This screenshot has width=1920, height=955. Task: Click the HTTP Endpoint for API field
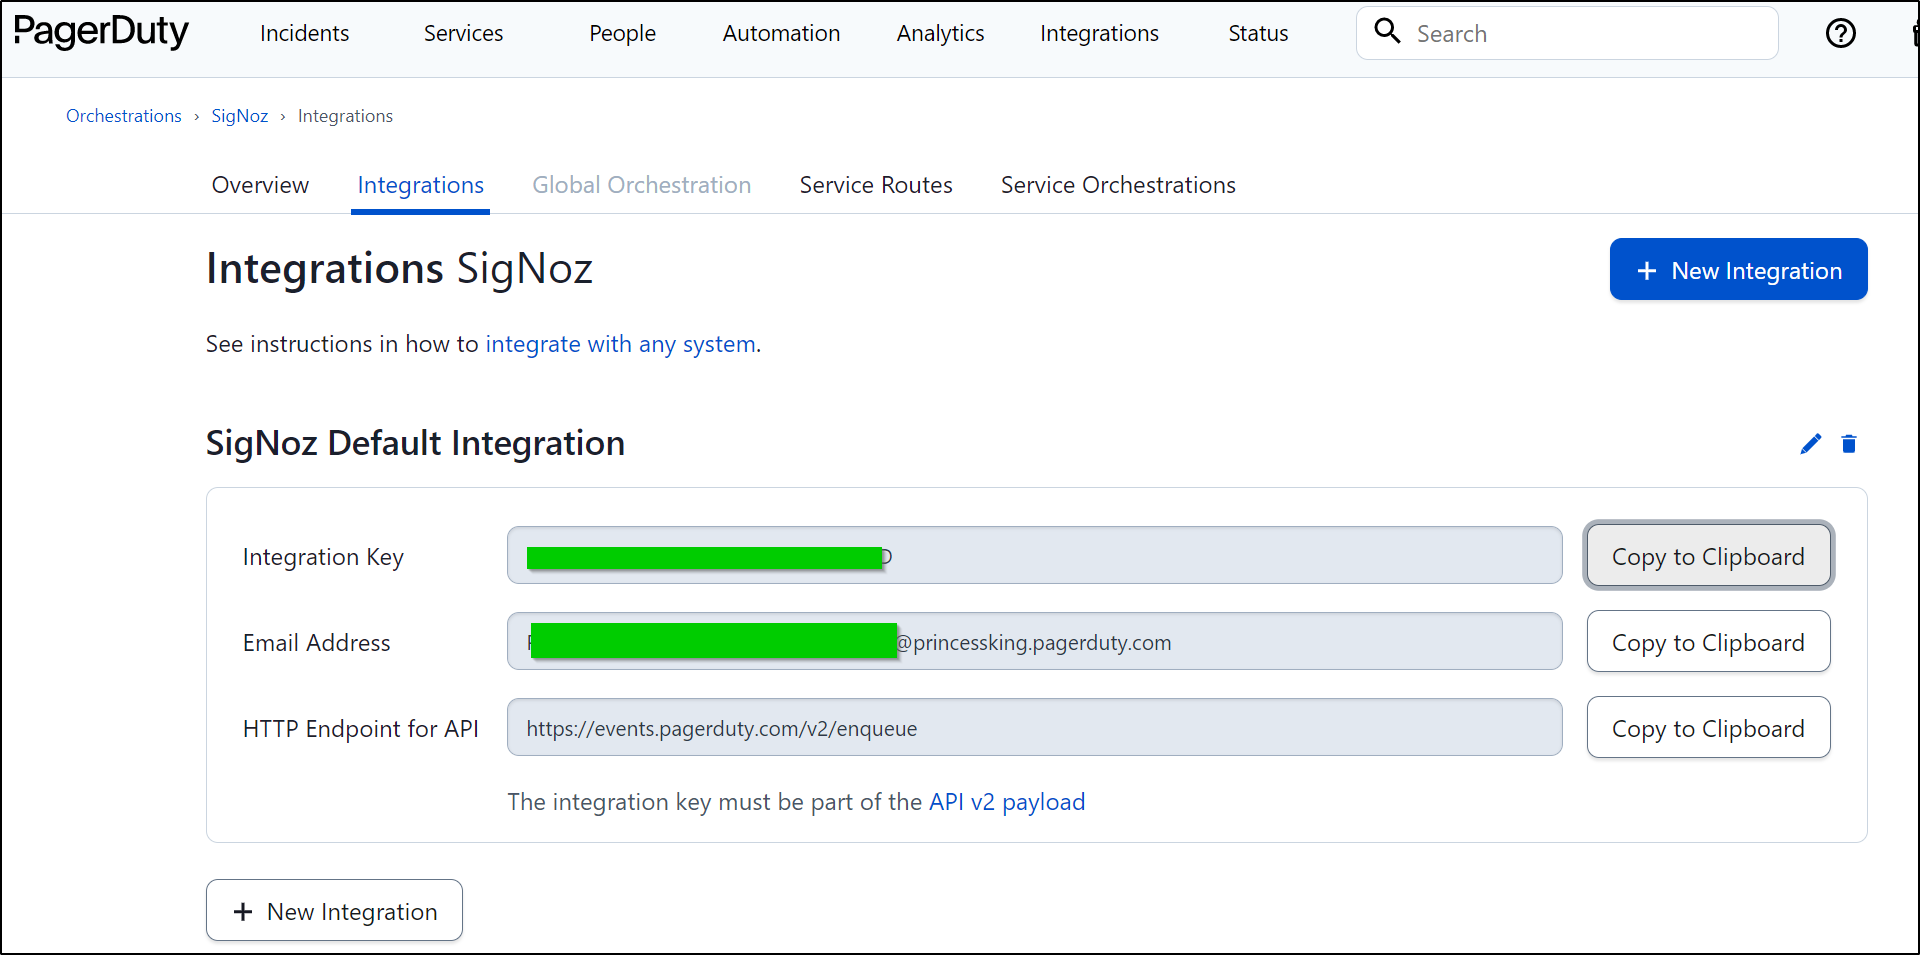[x=1034, y=727]
